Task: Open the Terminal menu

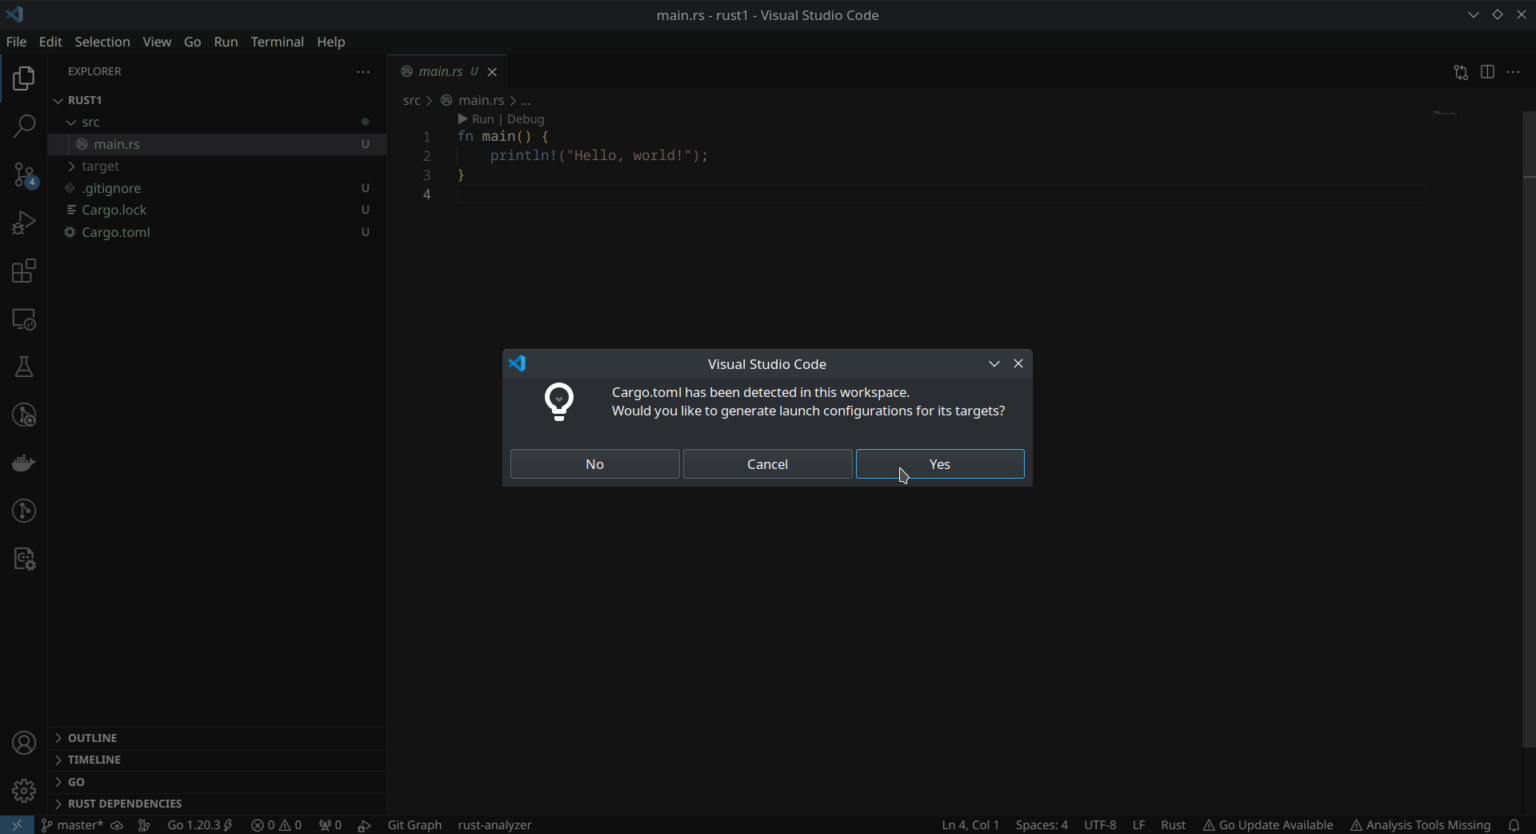Action: [277, 42]
